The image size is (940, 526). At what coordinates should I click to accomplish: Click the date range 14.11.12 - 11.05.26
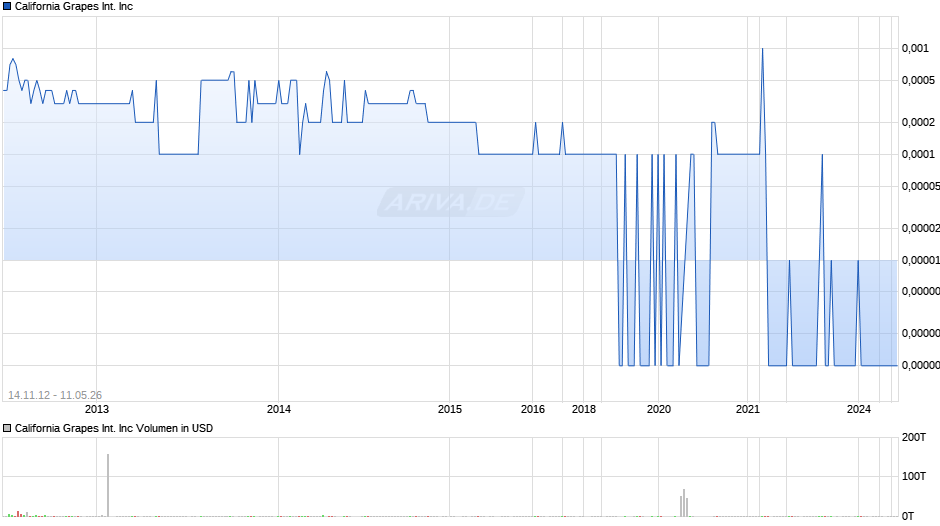pos(55,395)
